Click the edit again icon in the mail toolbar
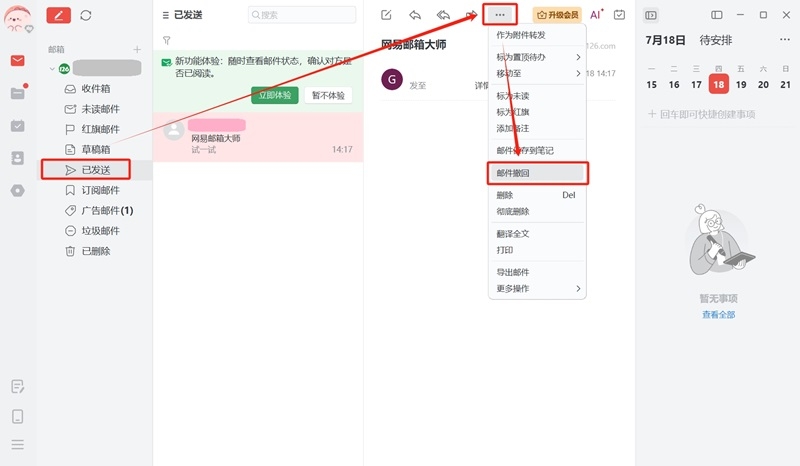 click(386, 15)
